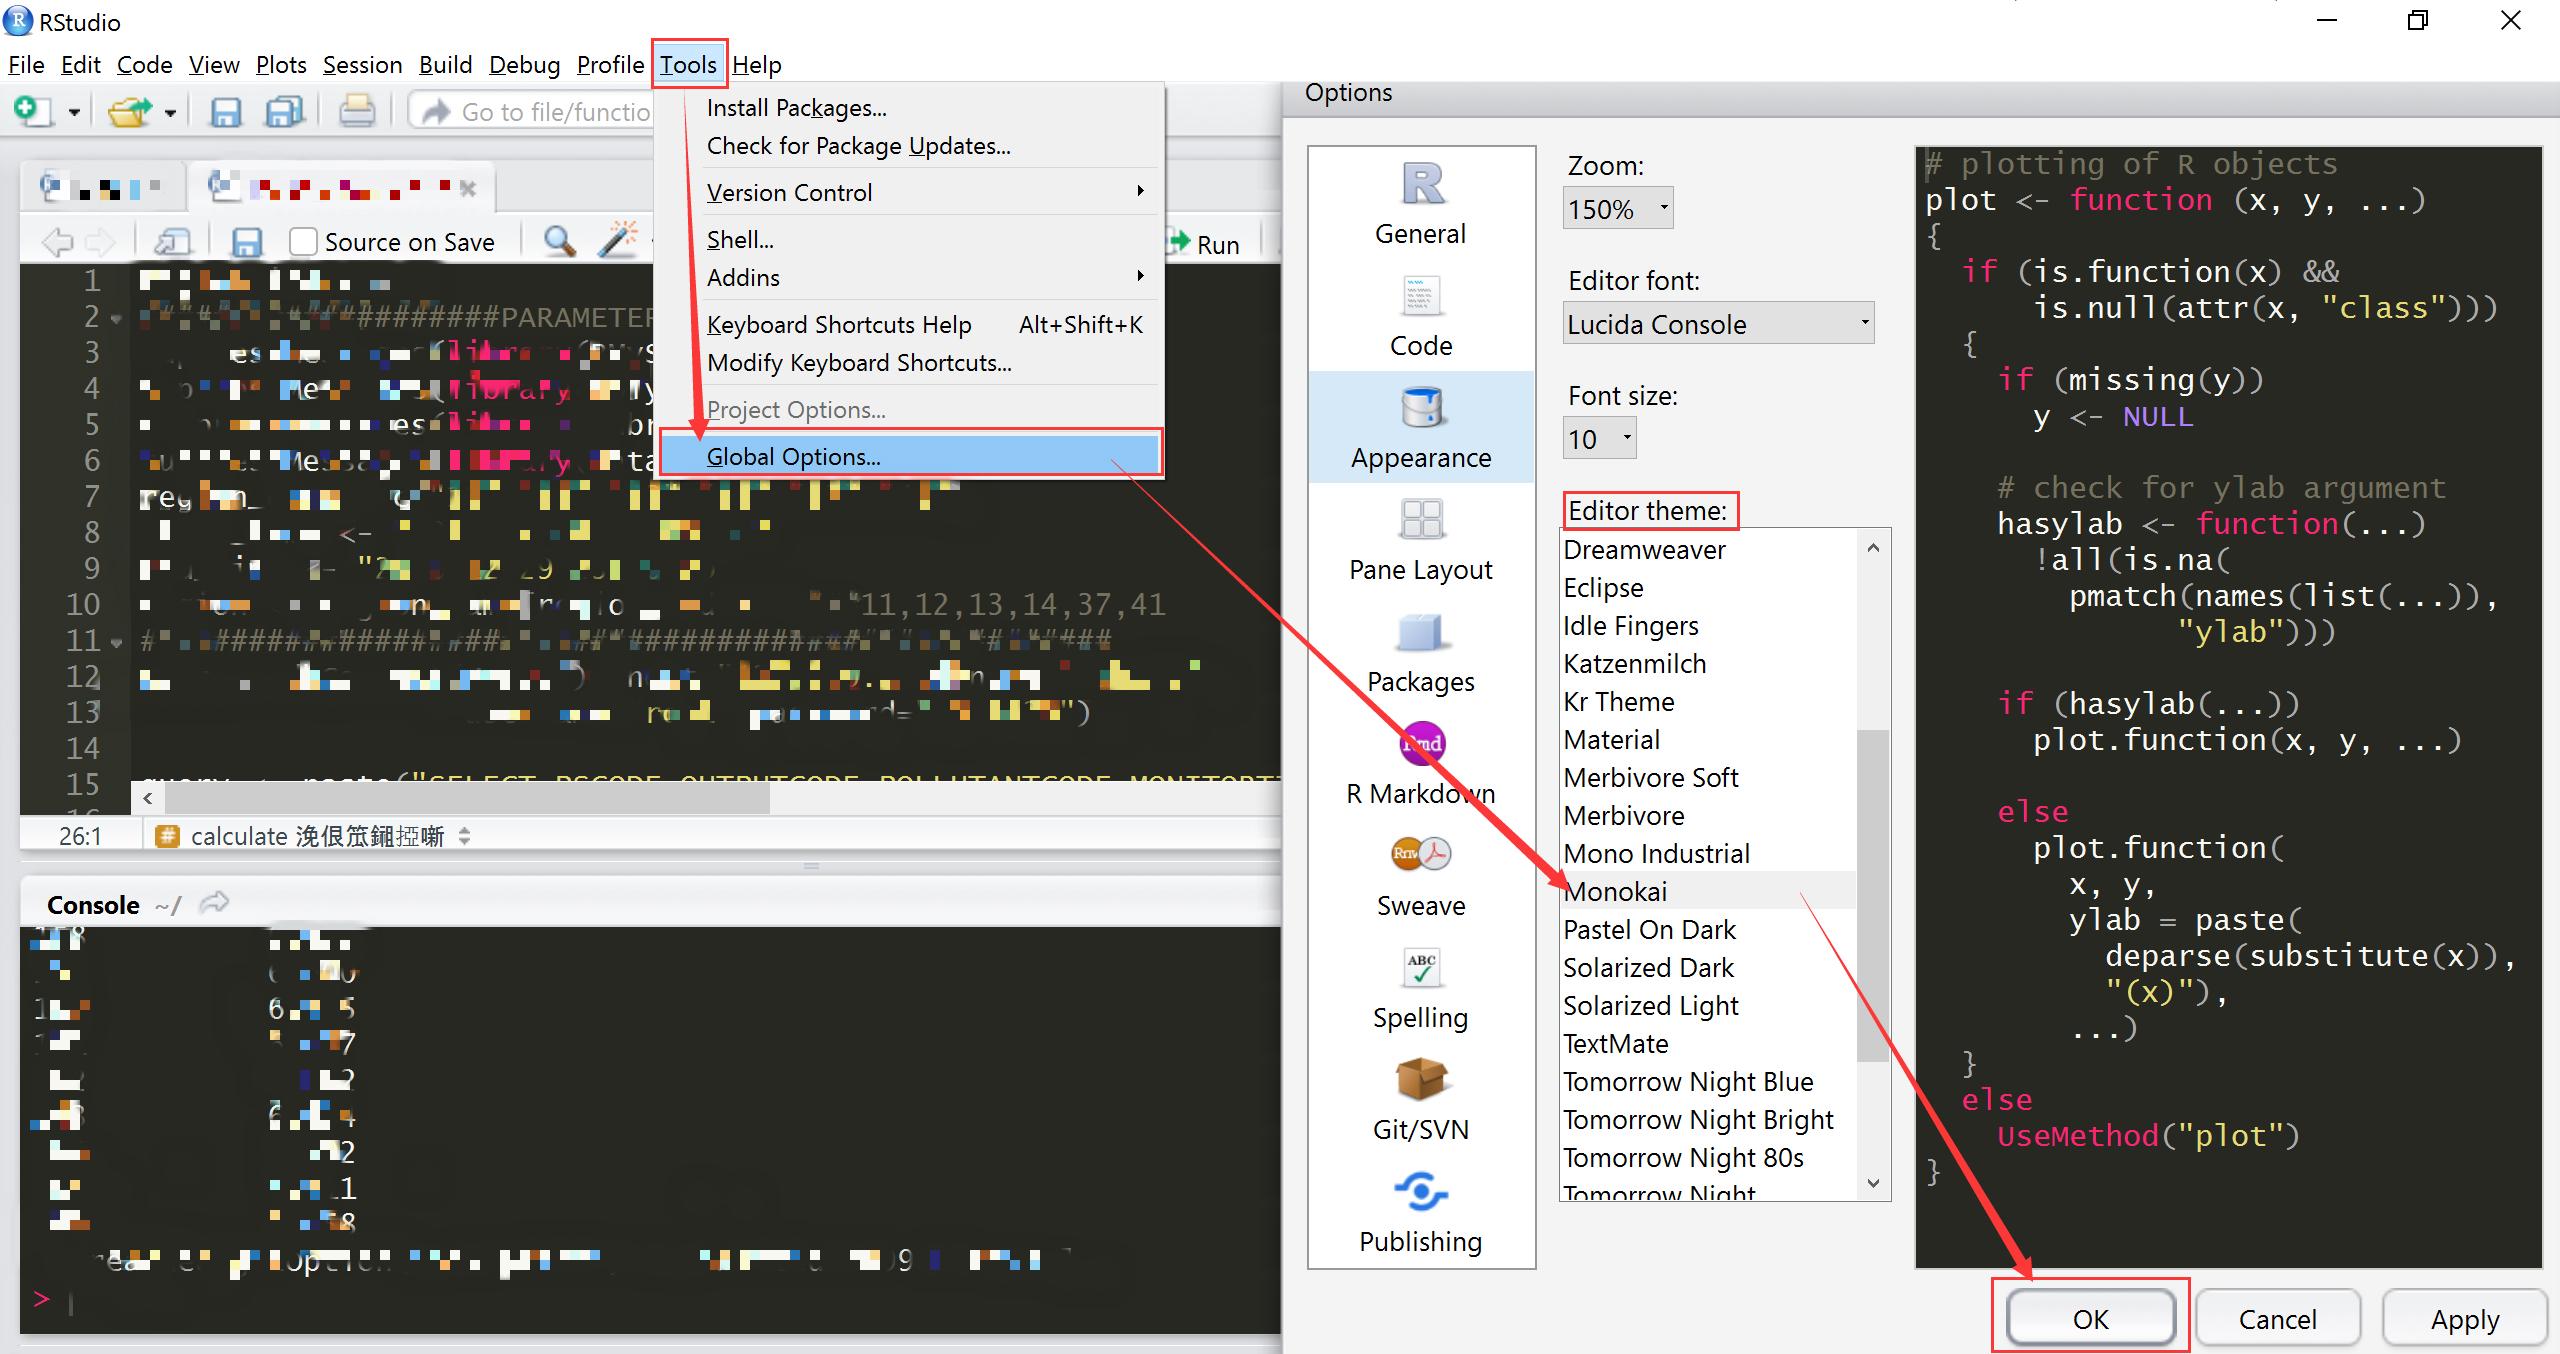Click Global Options in the Tools menu
Screen dimensions: 2560x1354
(793, 457)
